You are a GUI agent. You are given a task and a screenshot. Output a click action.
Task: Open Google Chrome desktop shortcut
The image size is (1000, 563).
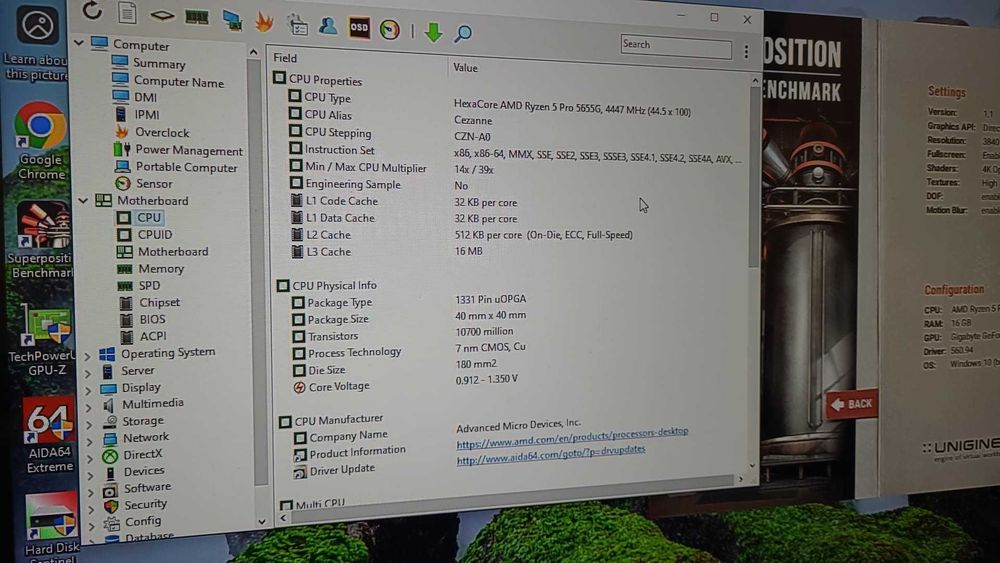tap(41, 142)
